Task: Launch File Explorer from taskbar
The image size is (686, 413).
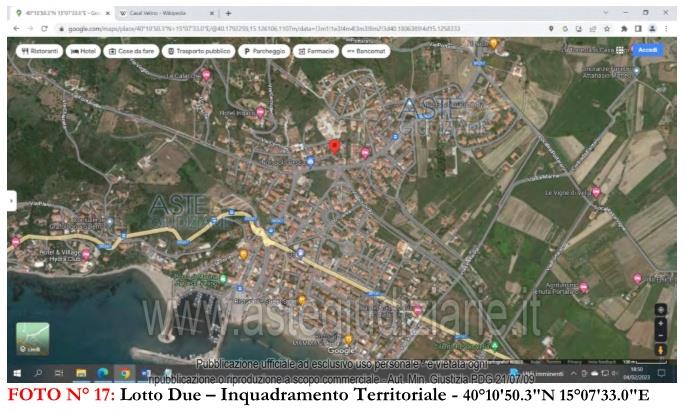Action: (81, 373)
